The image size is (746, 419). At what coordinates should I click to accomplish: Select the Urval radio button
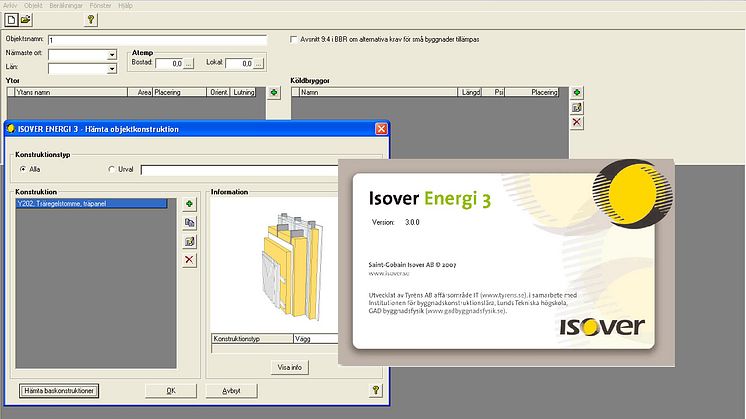click(111, 169)
